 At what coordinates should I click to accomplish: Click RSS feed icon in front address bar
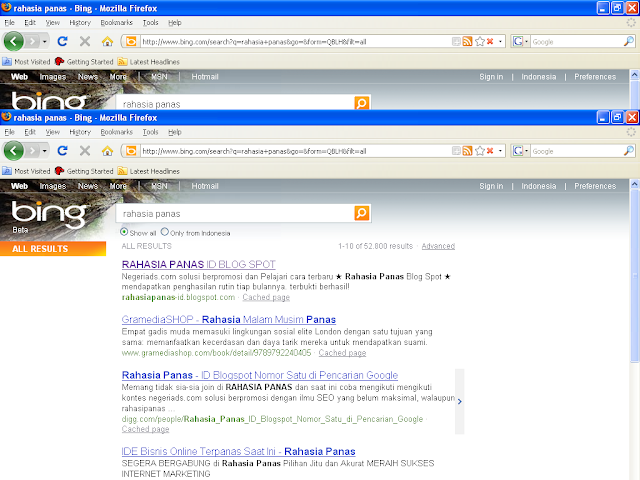[x=467, y=151]
